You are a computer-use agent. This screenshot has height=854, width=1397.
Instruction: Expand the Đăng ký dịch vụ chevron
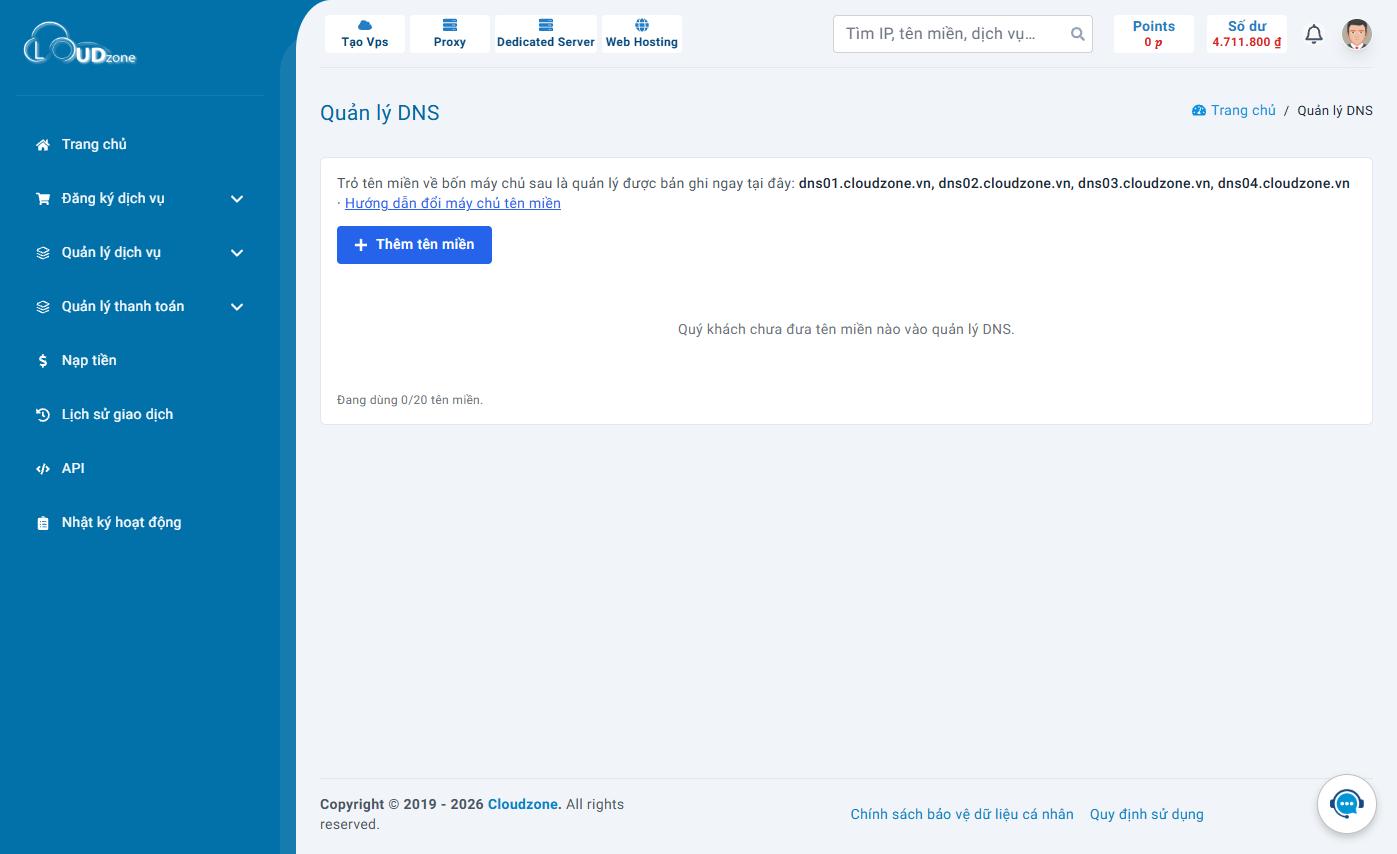(x=237, y=199)
